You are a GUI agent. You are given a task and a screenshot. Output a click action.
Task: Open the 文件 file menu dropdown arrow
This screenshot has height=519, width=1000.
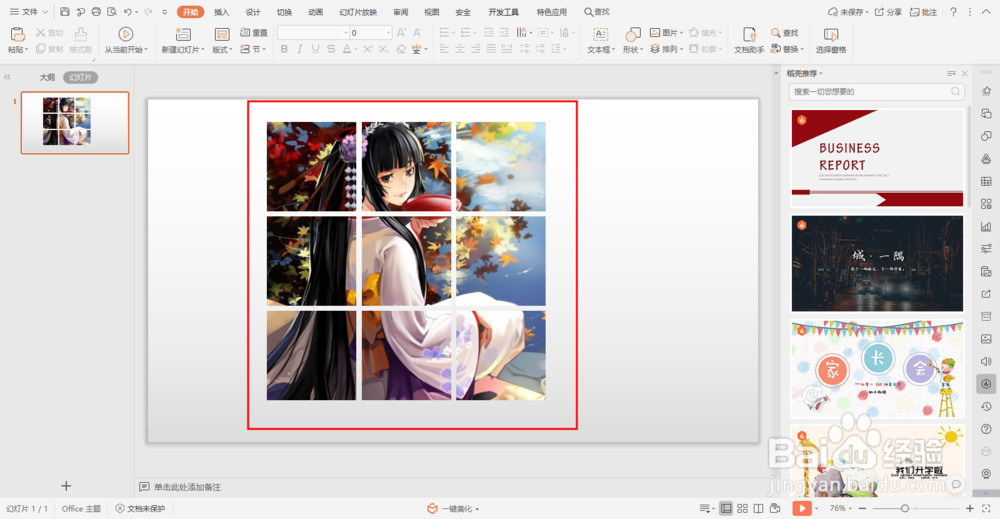[x=45, y=11]
